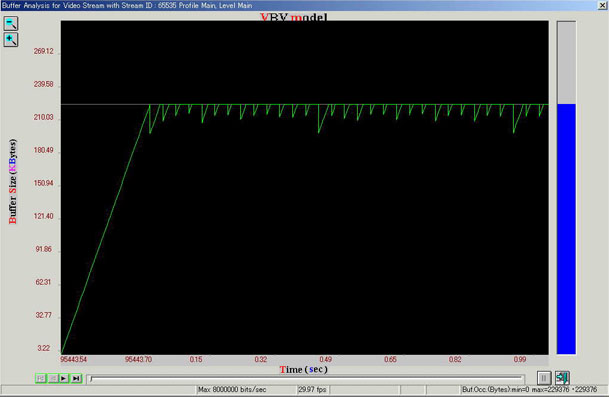Click the play button below the graph
Screen dimensions: 609x397
point(64,378)
